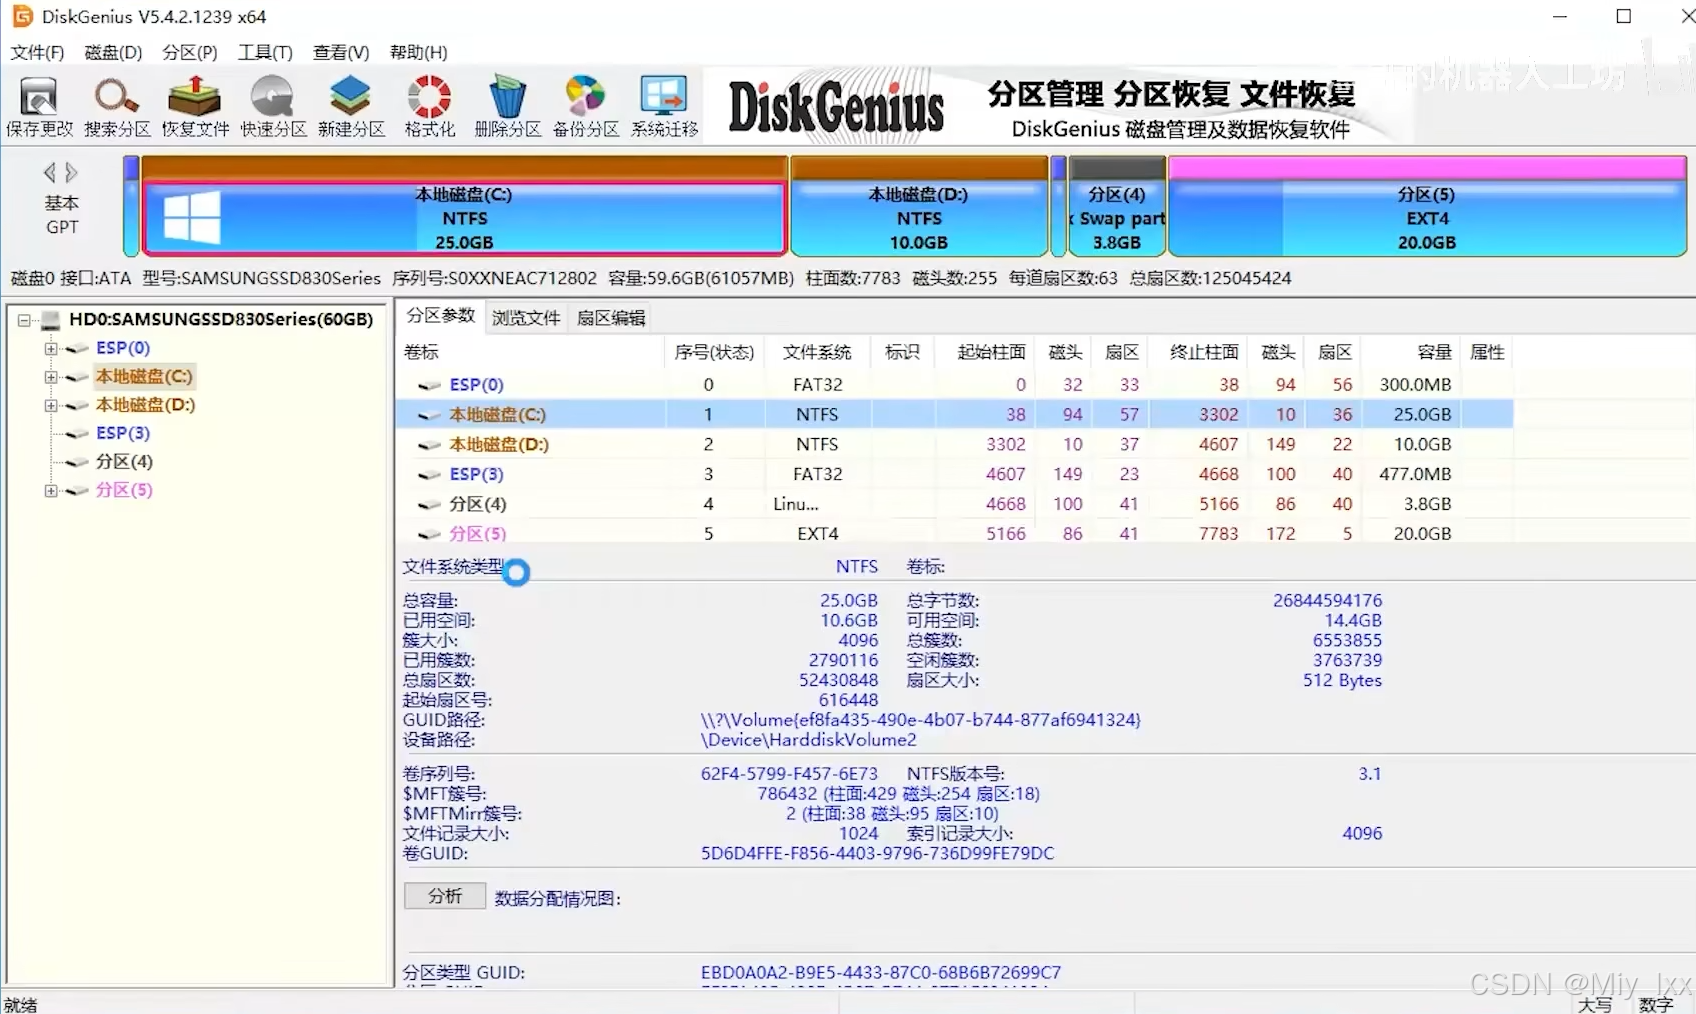Switch to the 扇区编辑 tab
The height and width of the screenshot is (1014, 1696).
click(x=611, y=318)
